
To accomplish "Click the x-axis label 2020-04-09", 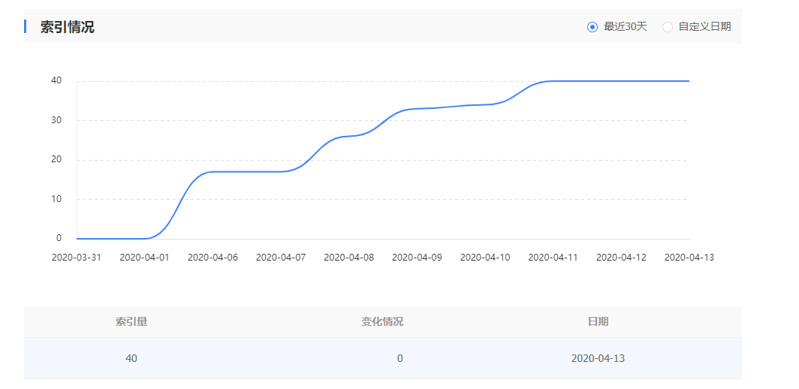I will pyautogui.click(x=417, y=257).
